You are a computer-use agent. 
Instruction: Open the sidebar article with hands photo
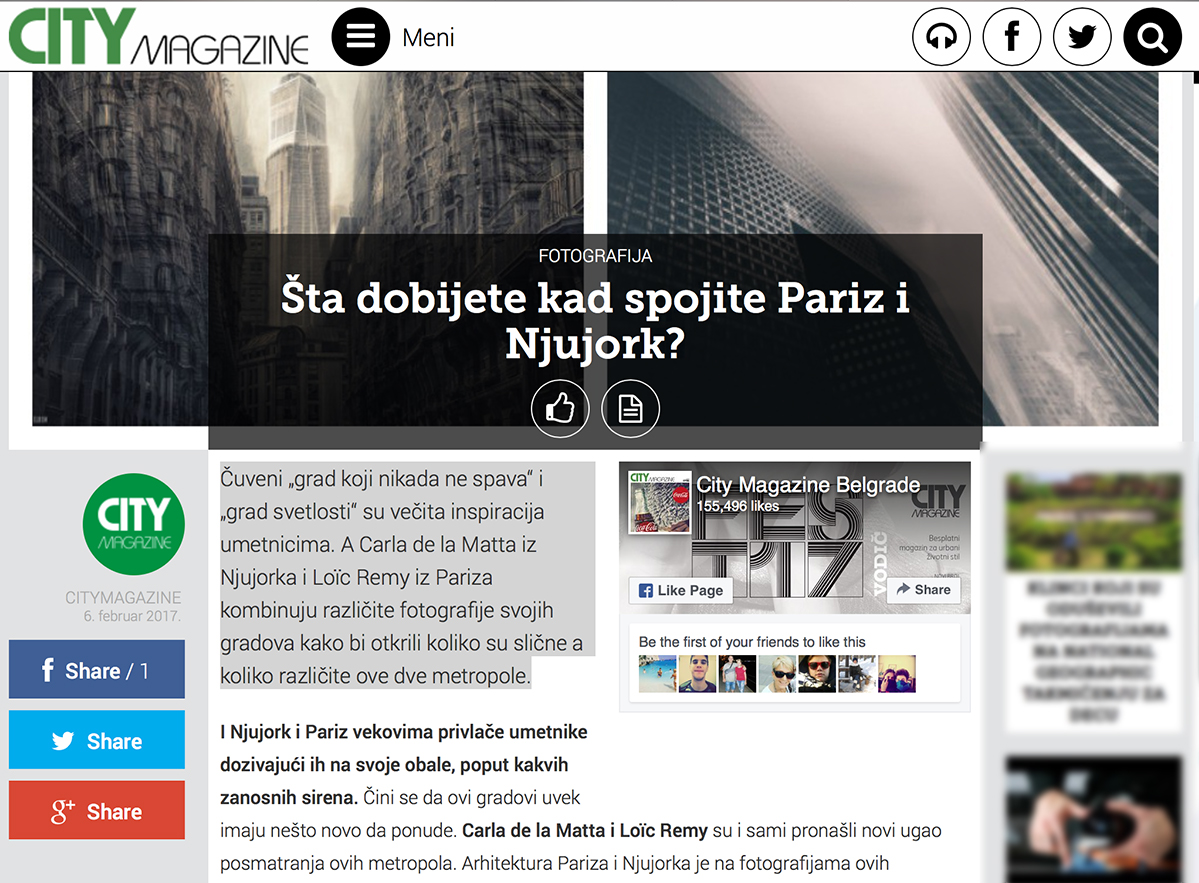pos(1094,818)
